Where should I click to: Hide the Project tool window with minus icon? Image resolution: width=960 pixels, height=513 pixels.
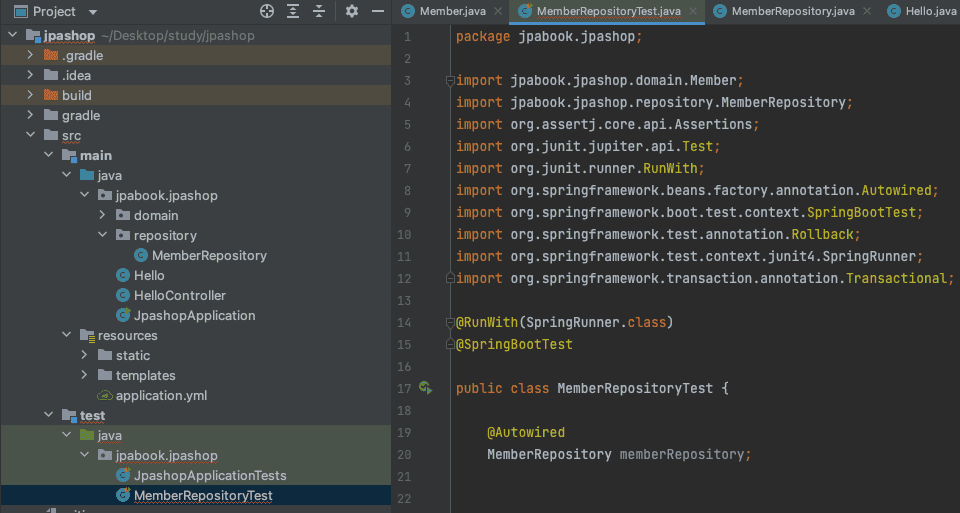point(377,12)
